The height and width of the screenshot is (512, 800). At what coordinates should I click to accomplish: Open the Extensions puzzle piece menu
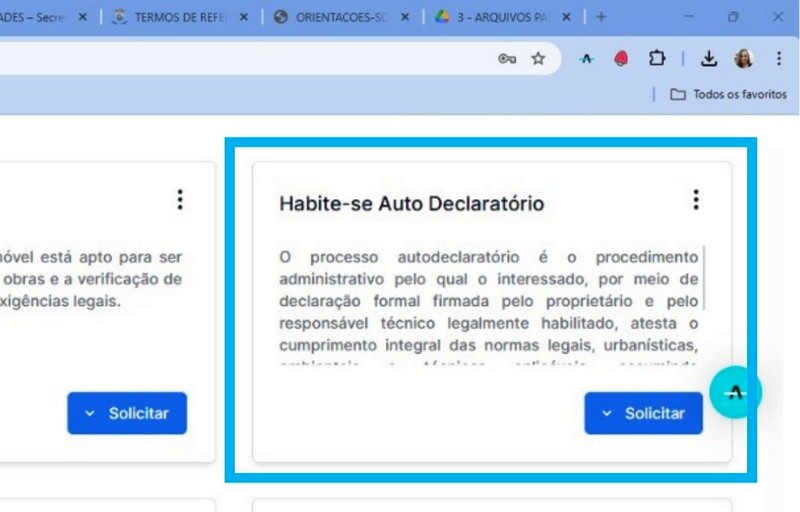click(x=657, y=59)
